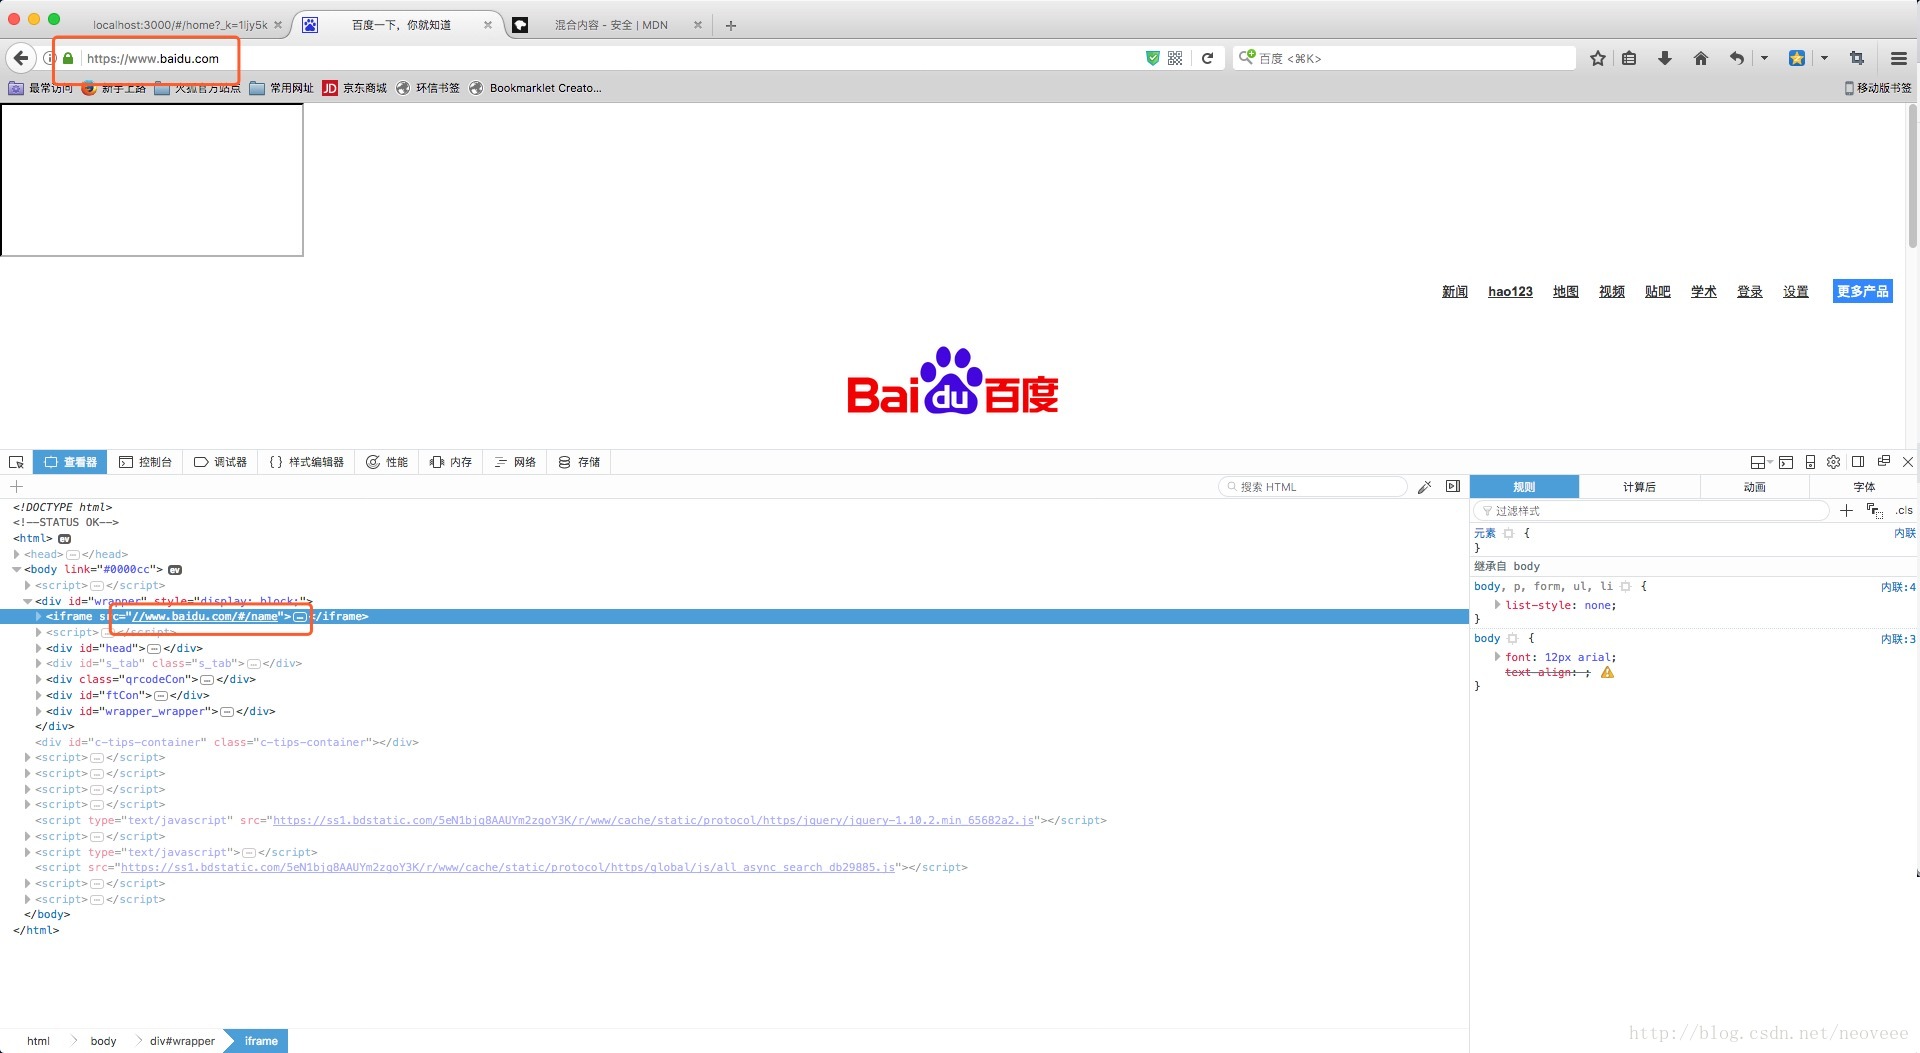Pick a color with the eyedropper icon
Viewport: 1920px width, 1053px height.
click(1424, 487)
